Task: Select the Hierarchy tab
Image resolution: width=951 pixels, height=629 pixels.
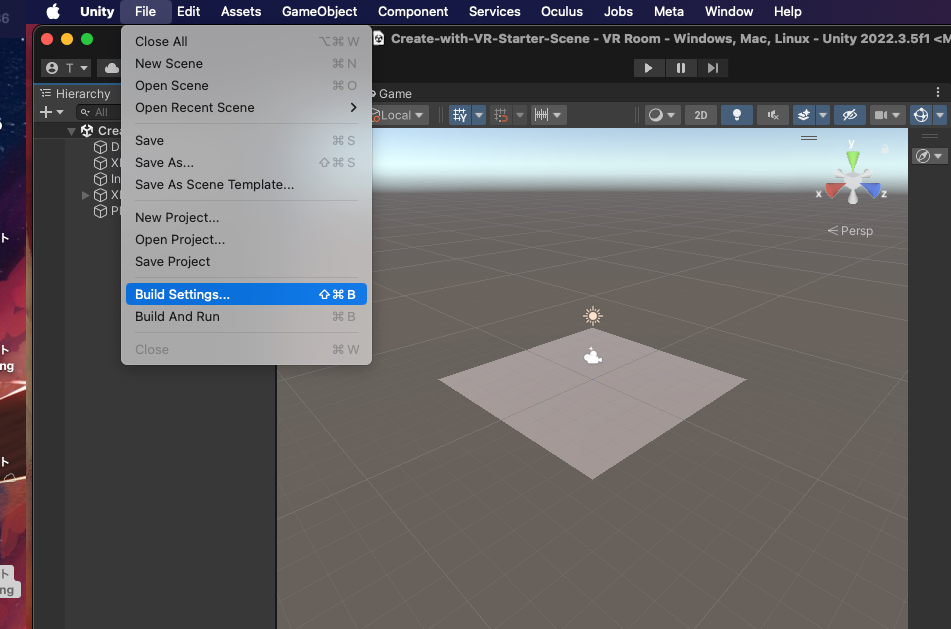Action: pyautogui.click(x=76, y=93)
